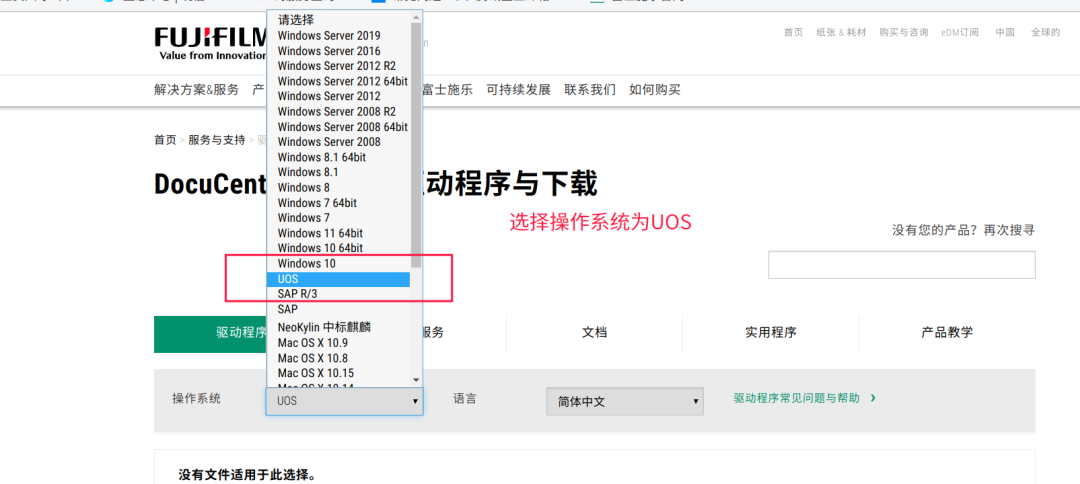Click 全球的 header link

1046,32
